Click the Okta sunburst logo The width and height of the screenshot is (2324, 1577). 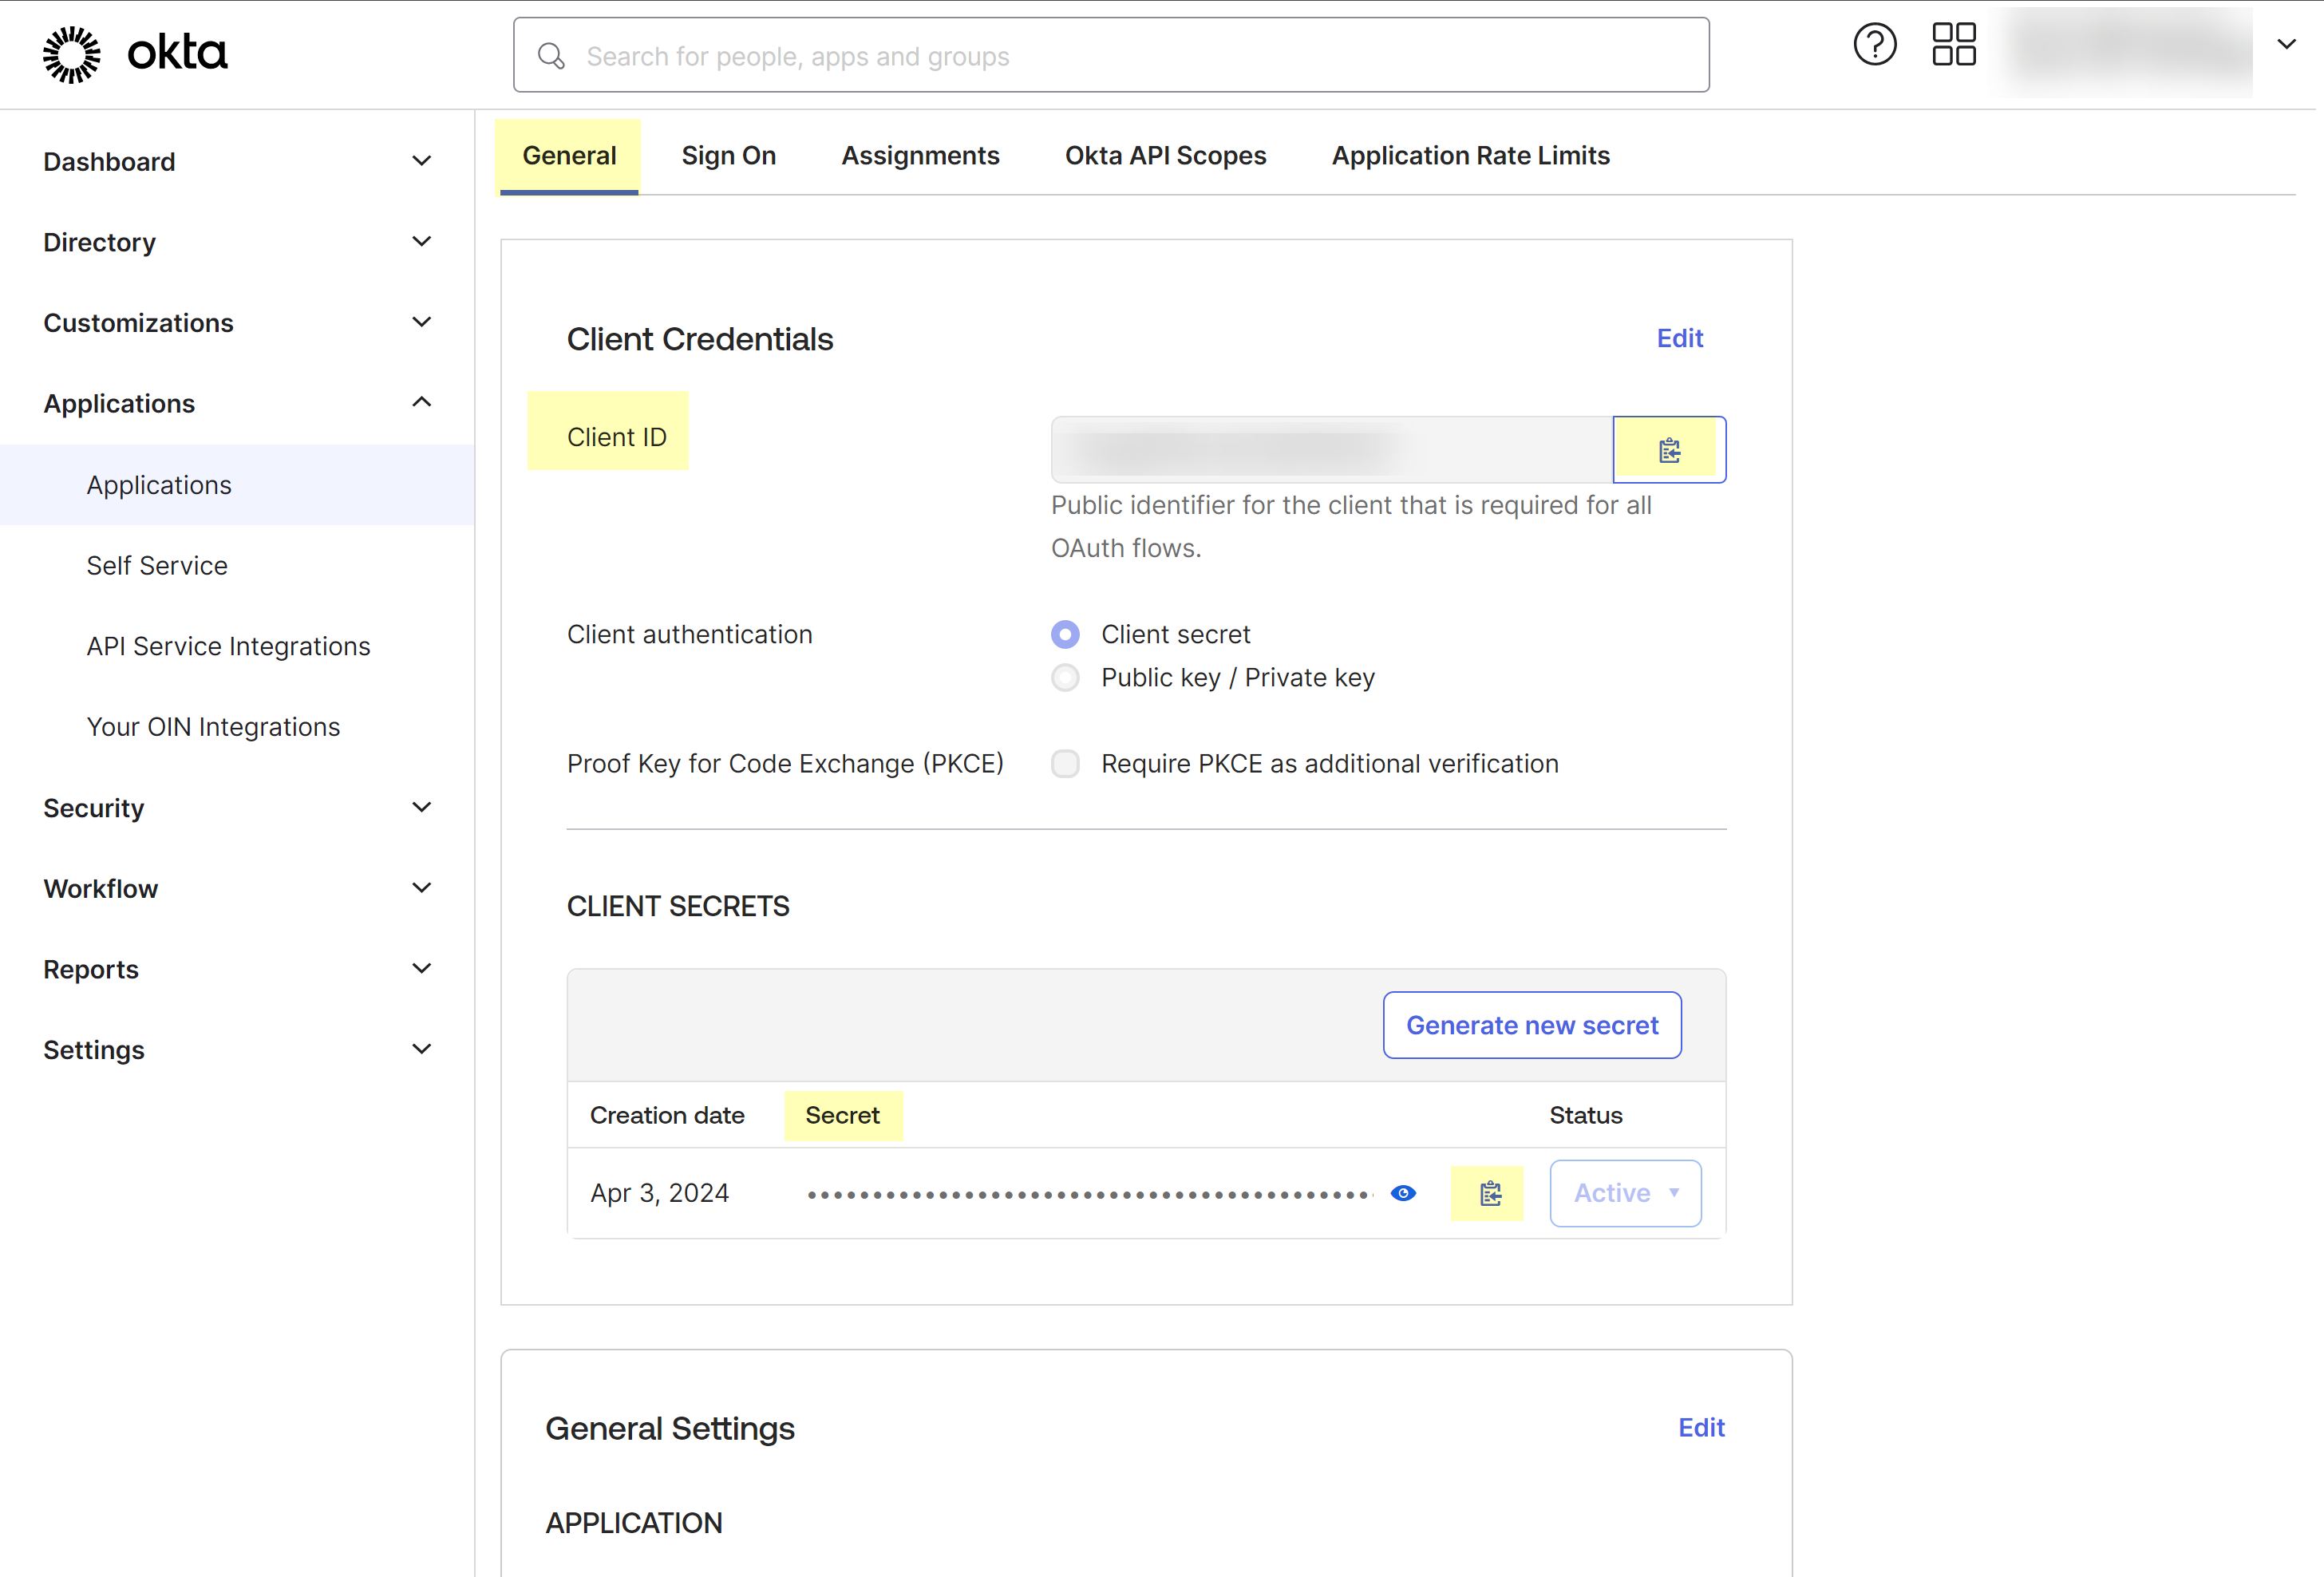[x=72, y=54]
